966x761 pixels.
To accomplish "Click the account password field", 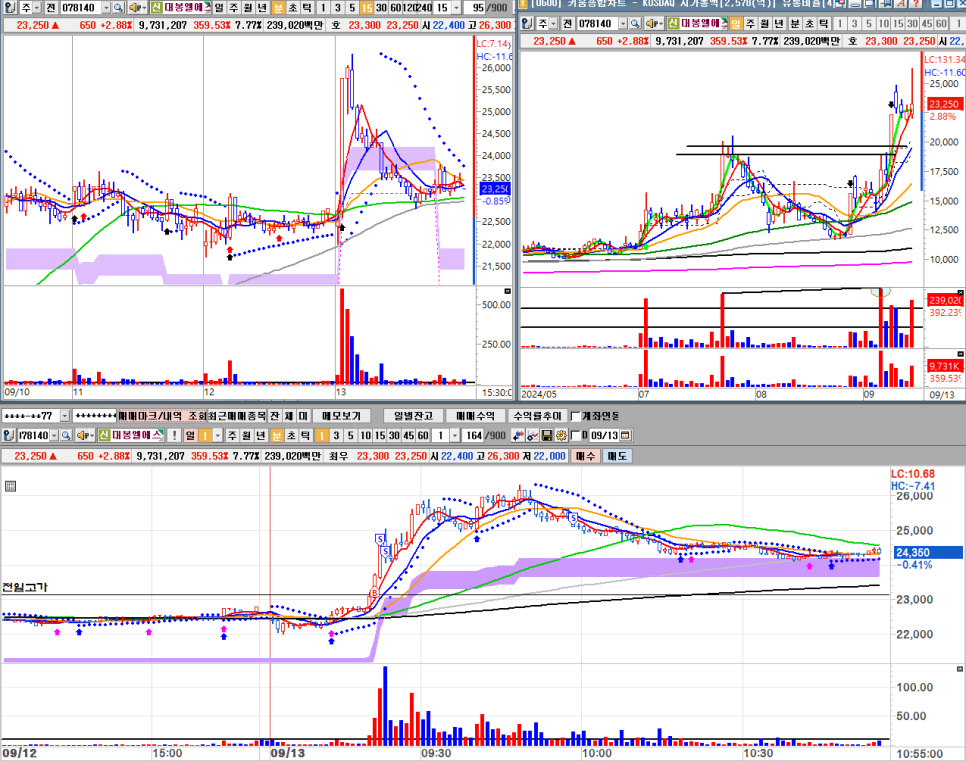I will click(95, 417).
